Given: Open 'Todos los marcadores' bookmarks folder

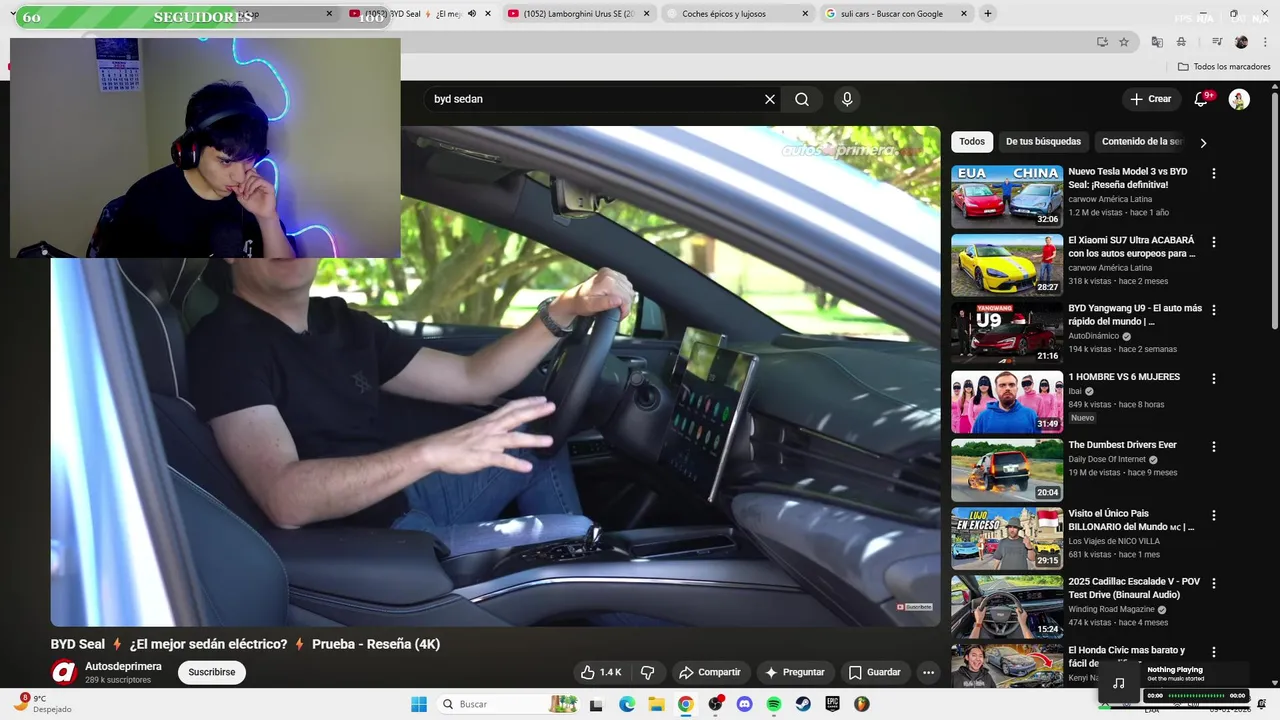Looking at the screenshot, I should click(x=1224, y=67).
